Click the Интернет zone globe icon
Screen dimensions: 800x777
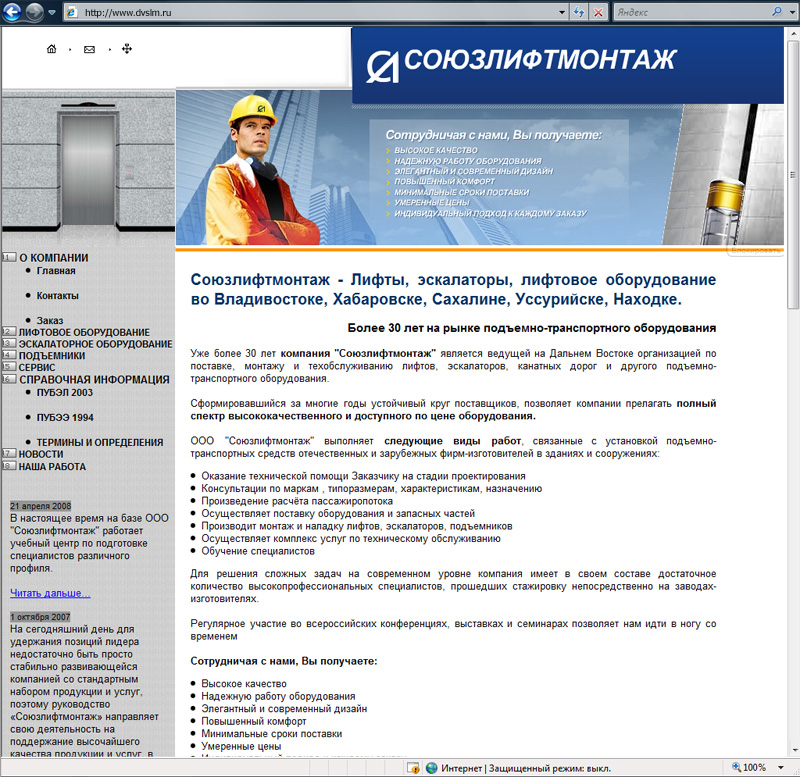432,768
